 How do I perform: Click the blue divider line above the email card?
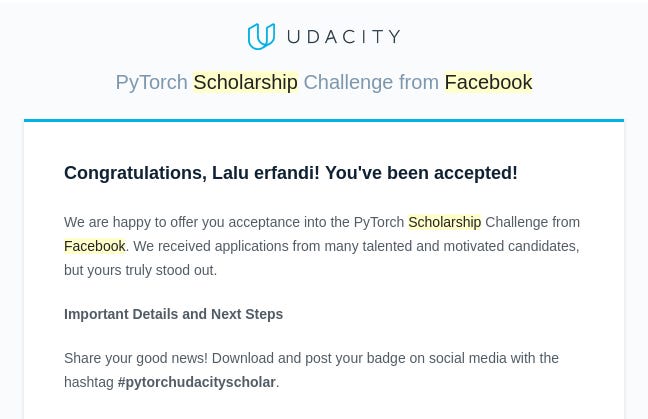pos(324,121)
